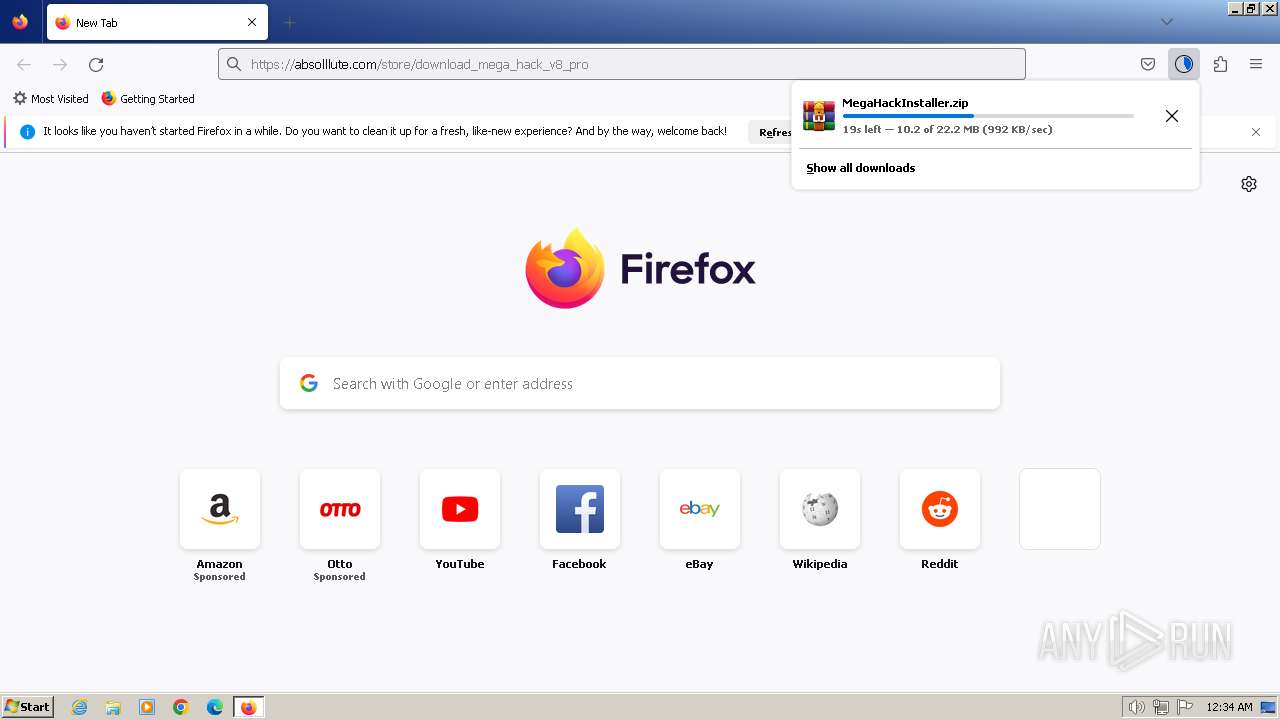Focus the Google search box
This screenshot has width=1280, height=720.
640,384
